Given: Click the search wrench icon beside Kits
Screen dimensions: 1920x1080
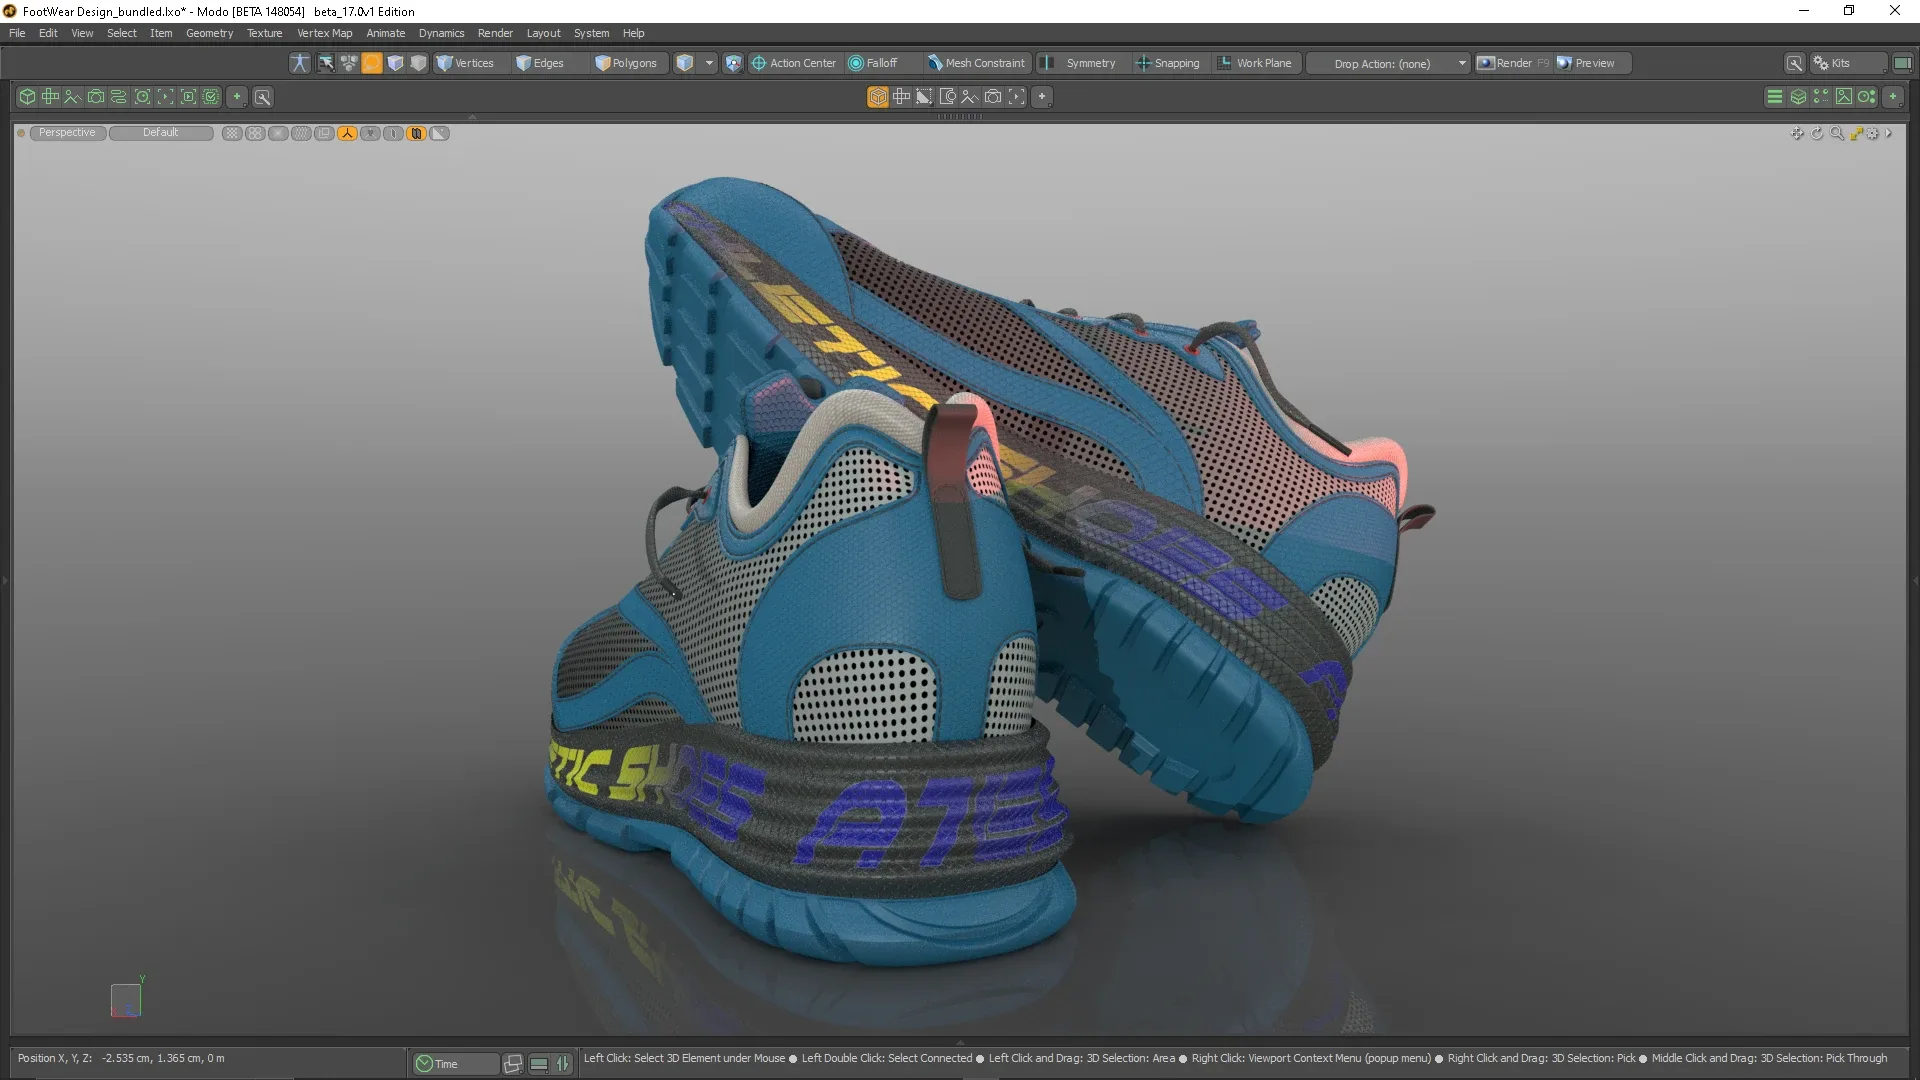Looking at the screenshot, I should pos(1795,63).
